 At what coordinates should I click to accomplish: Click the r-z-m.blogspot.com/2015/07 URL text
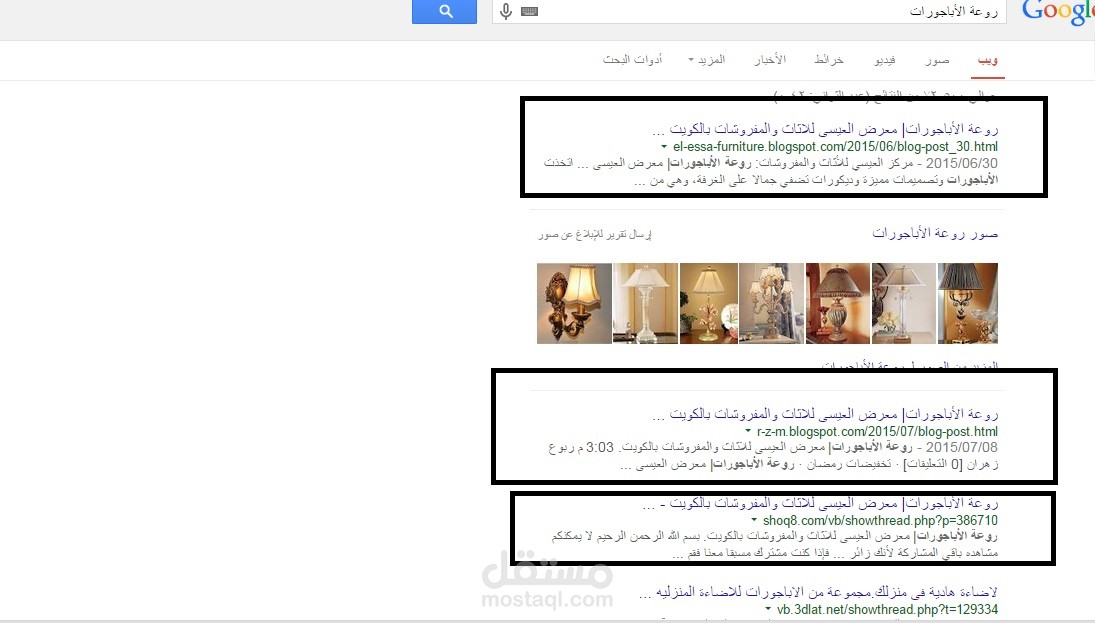coord(877,432)
